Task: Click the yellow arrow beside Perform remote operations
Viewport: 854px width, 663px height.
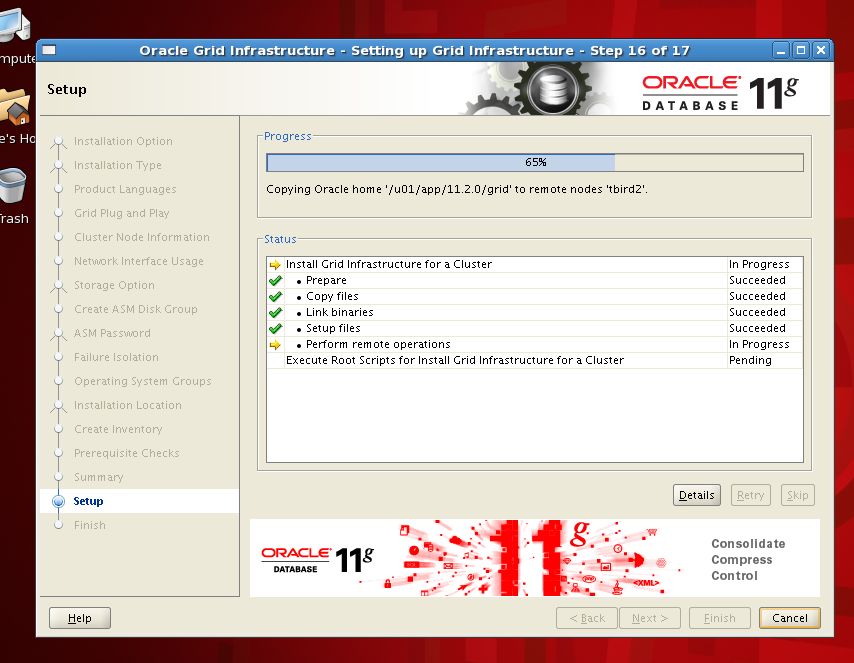Action: coord(275,345)
